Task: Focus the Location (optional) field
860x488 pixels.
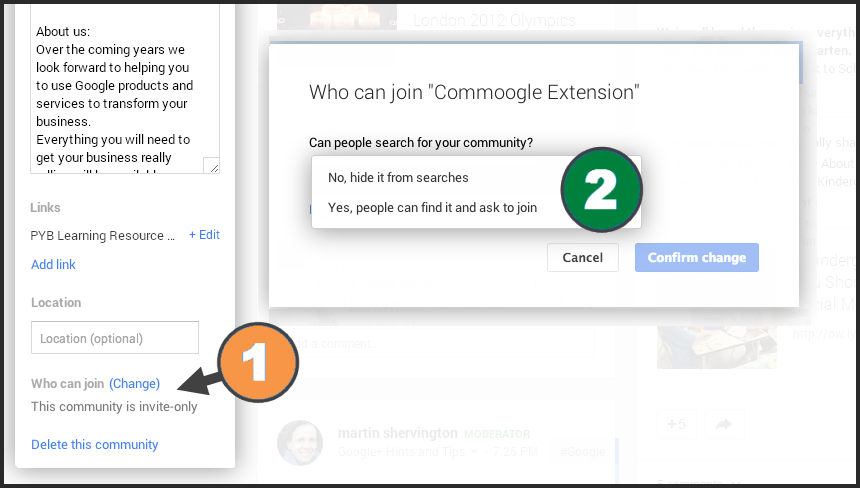Action: [115, 338]
